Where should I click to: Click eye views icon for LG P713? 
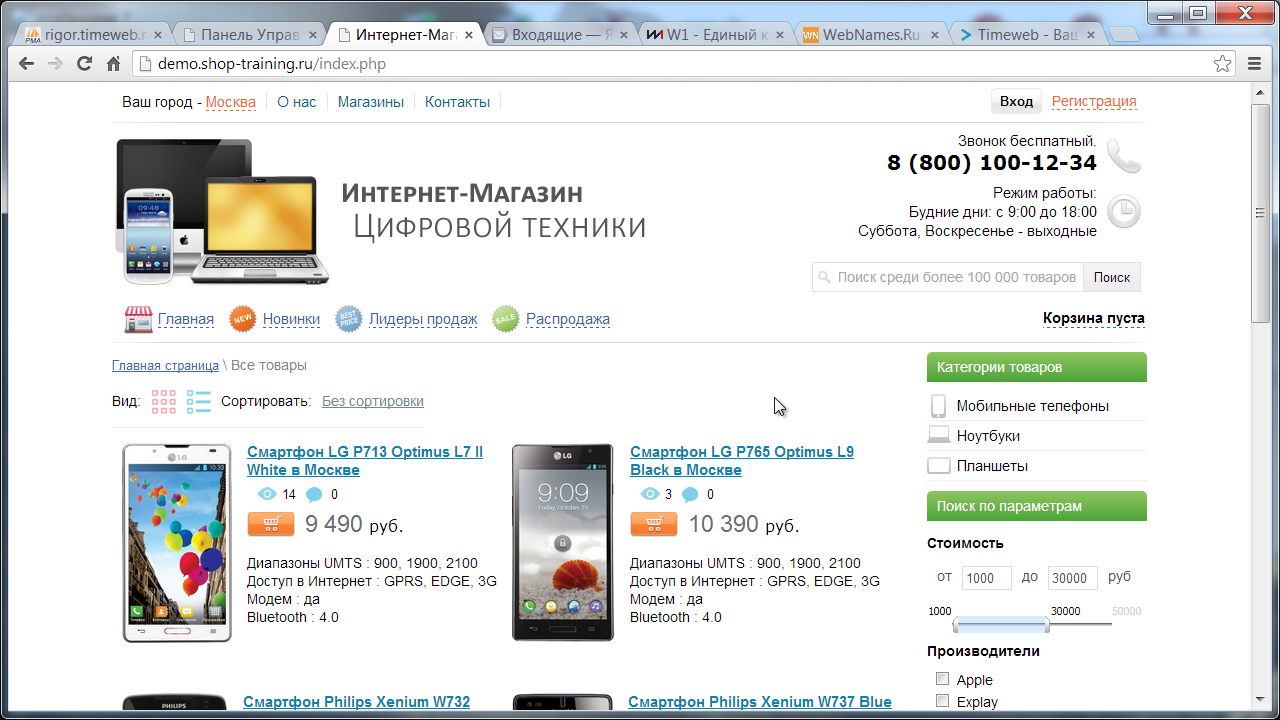pyautogui.click(x=266, y=494)
